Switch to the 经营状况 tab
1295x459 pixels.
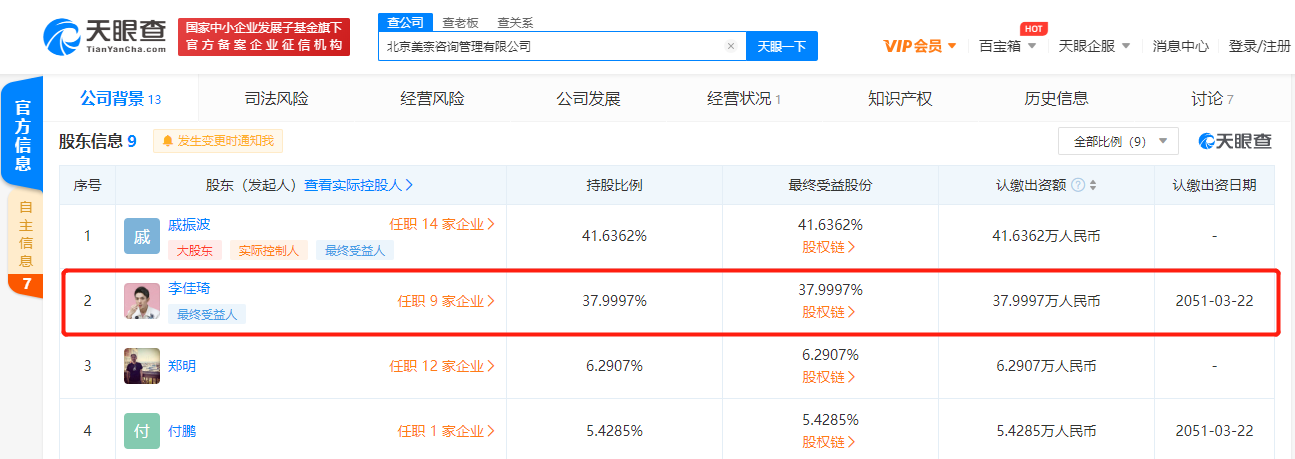tap(744, 99)
